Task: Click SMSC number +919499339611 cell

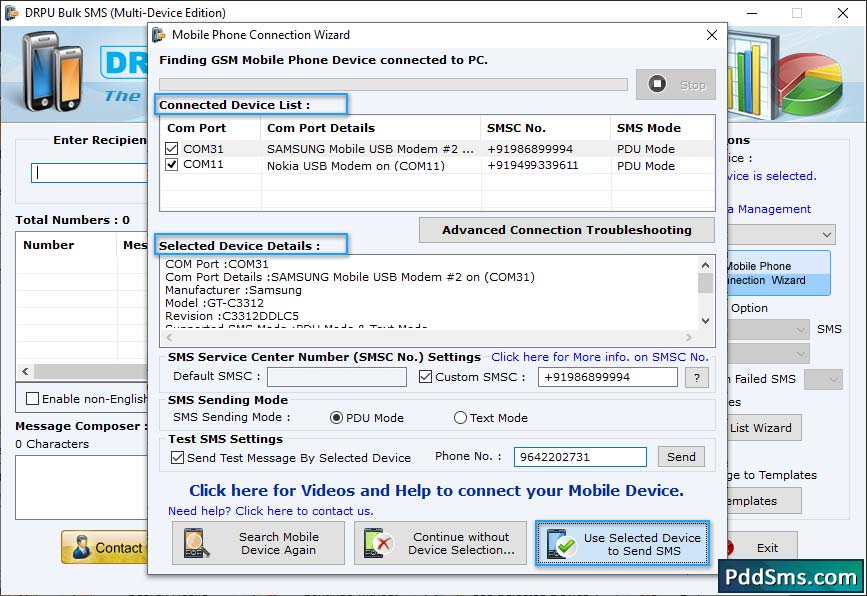Action: tap(532, 166)
